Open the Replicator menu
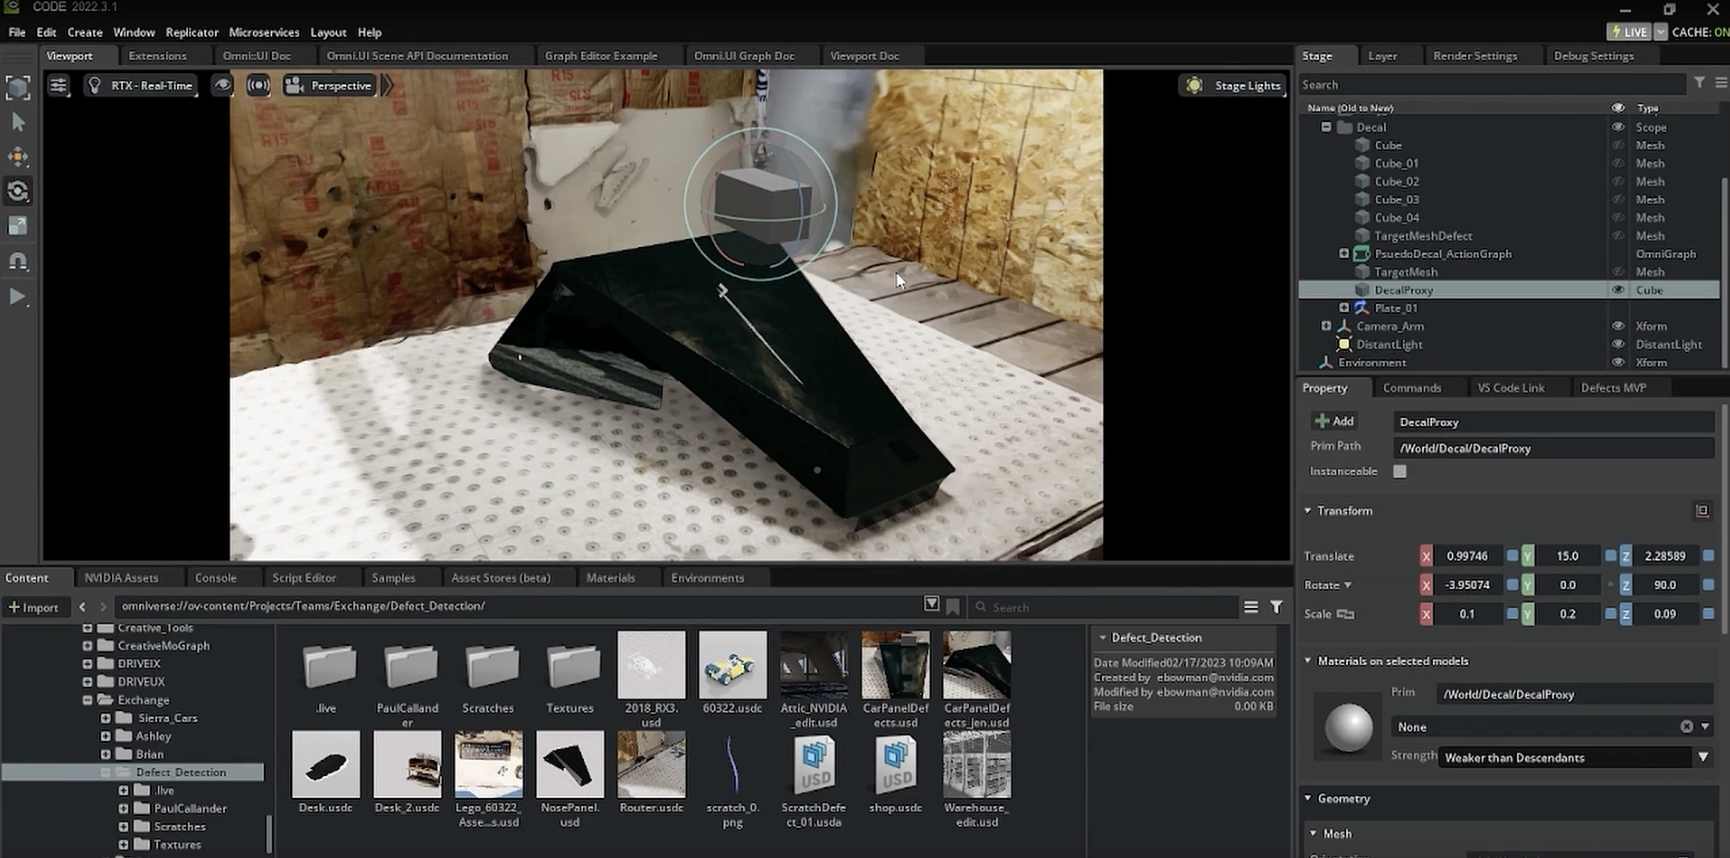This screenshot has height=858, width=1730. pos(192,32)
